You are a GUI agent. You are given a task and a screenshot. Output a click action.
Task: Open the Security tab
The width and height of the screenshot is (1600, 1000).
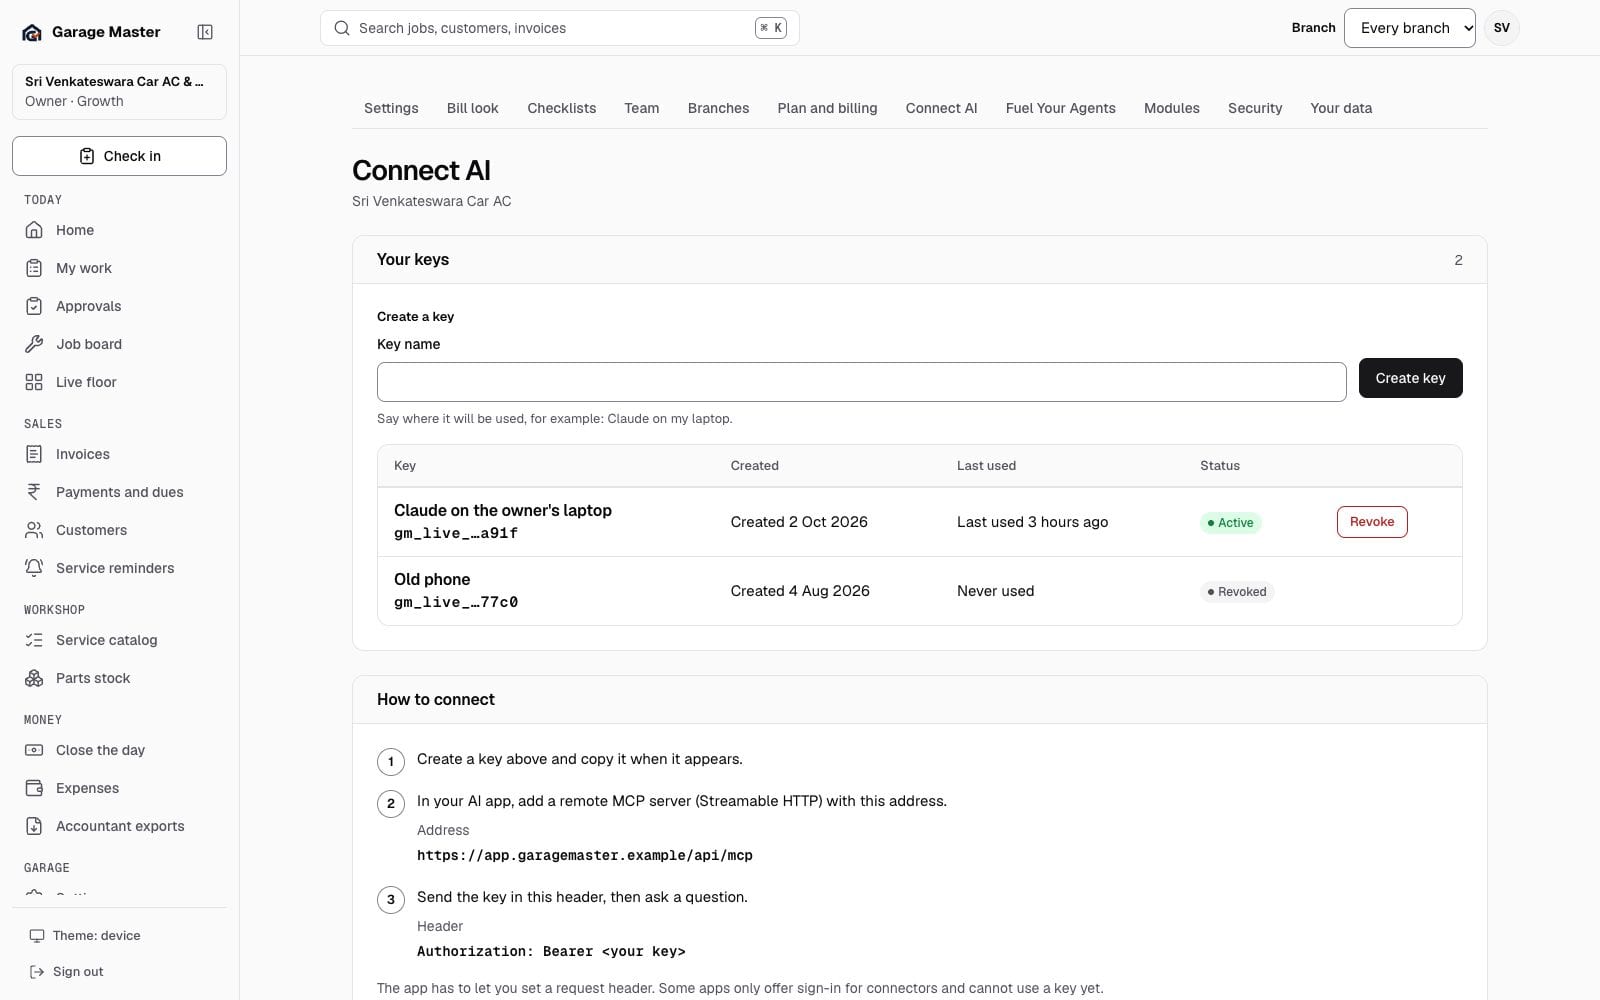1254,108
